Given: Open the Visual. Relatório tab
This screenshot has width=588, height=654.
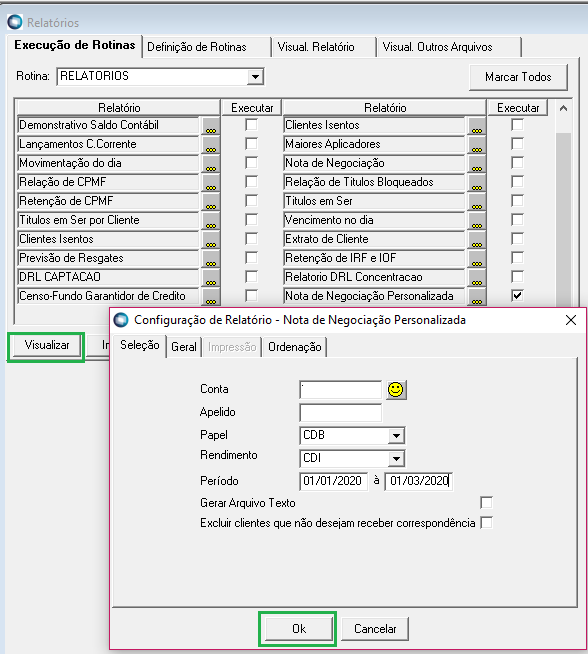Looking at the screenshot, I should 324,47.
